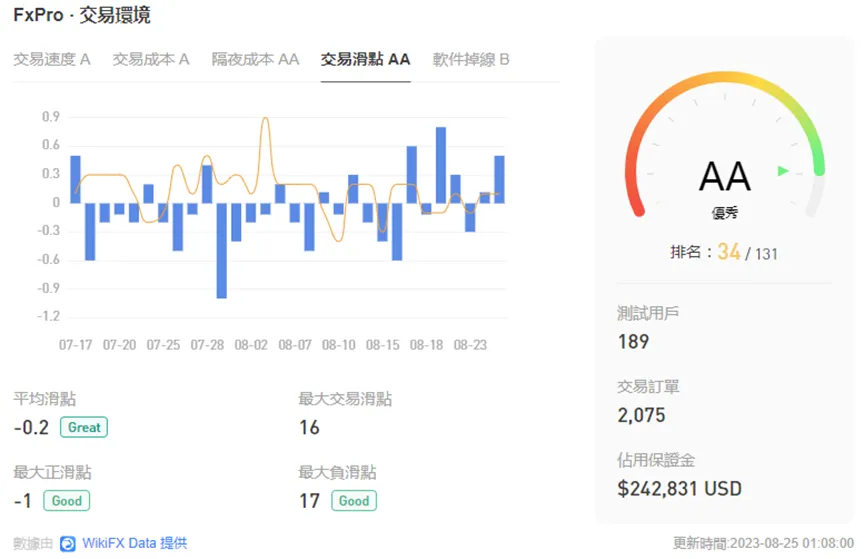
Task: Click the 0.9 y-axis label
Action: [x=51, y=116]
